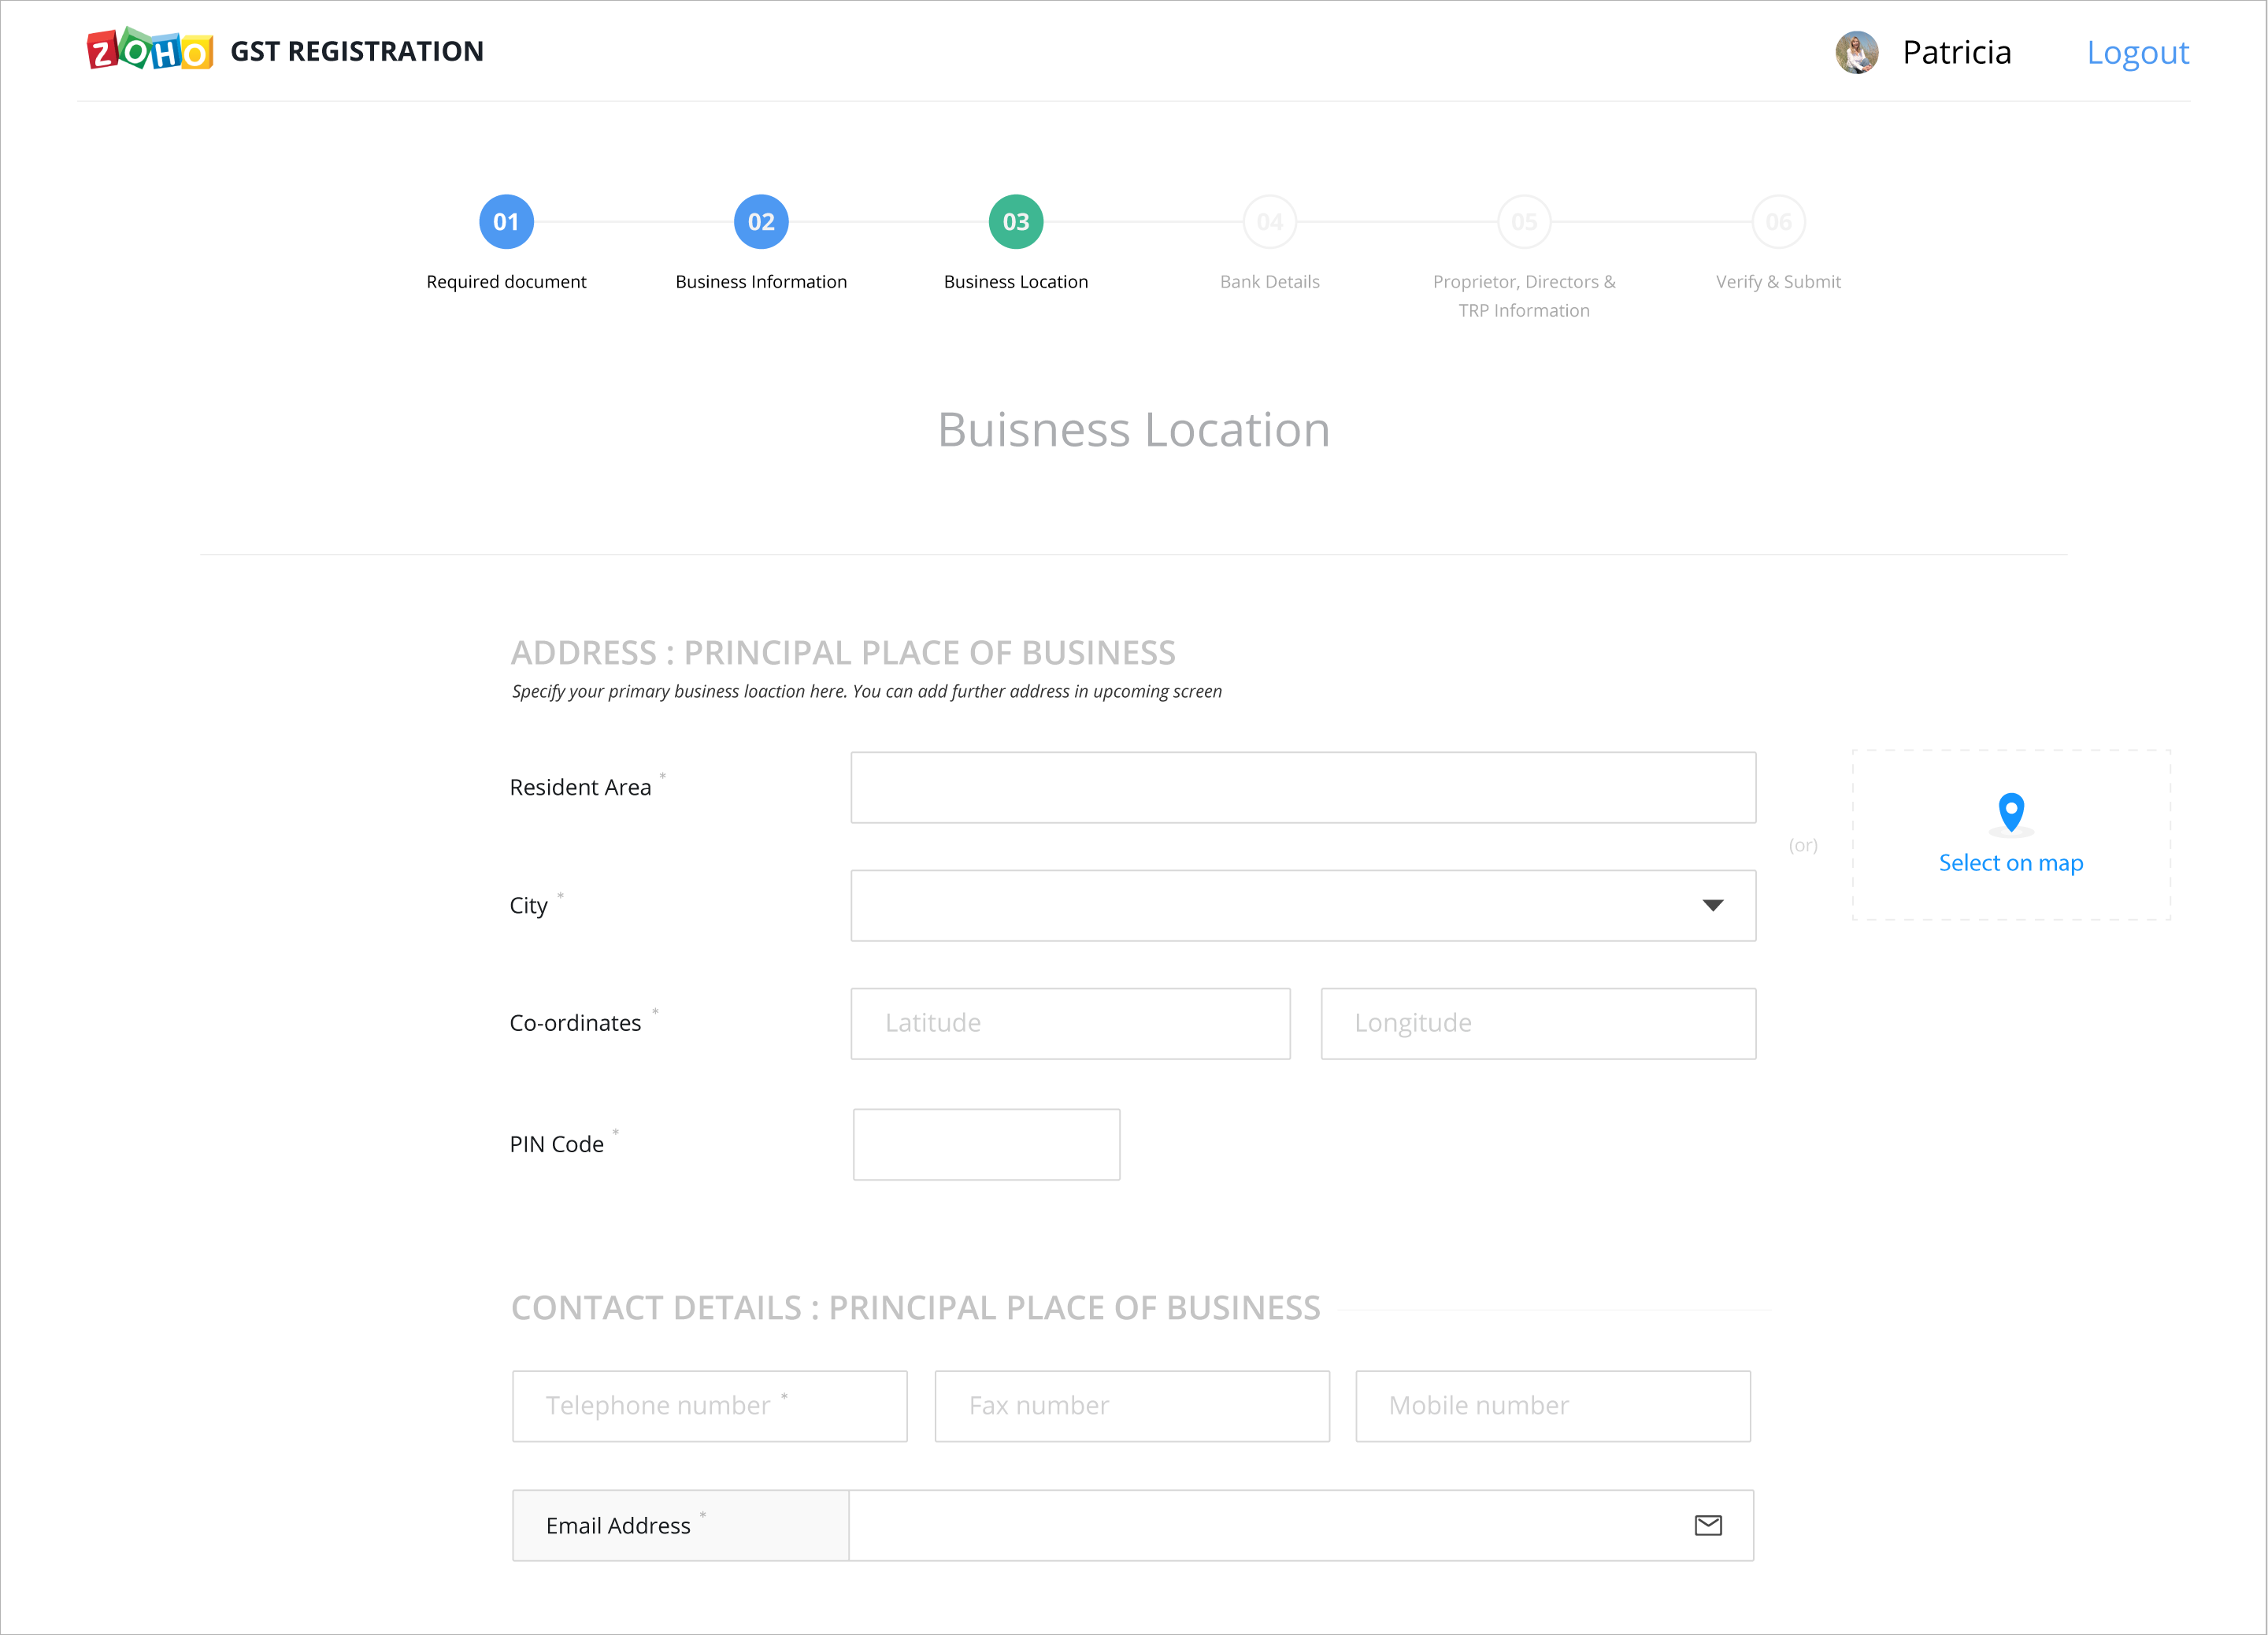Click the Latitude input field
Image resolution: width=2268 pixels, height=1635 pixels.
pos(1070,1023)
